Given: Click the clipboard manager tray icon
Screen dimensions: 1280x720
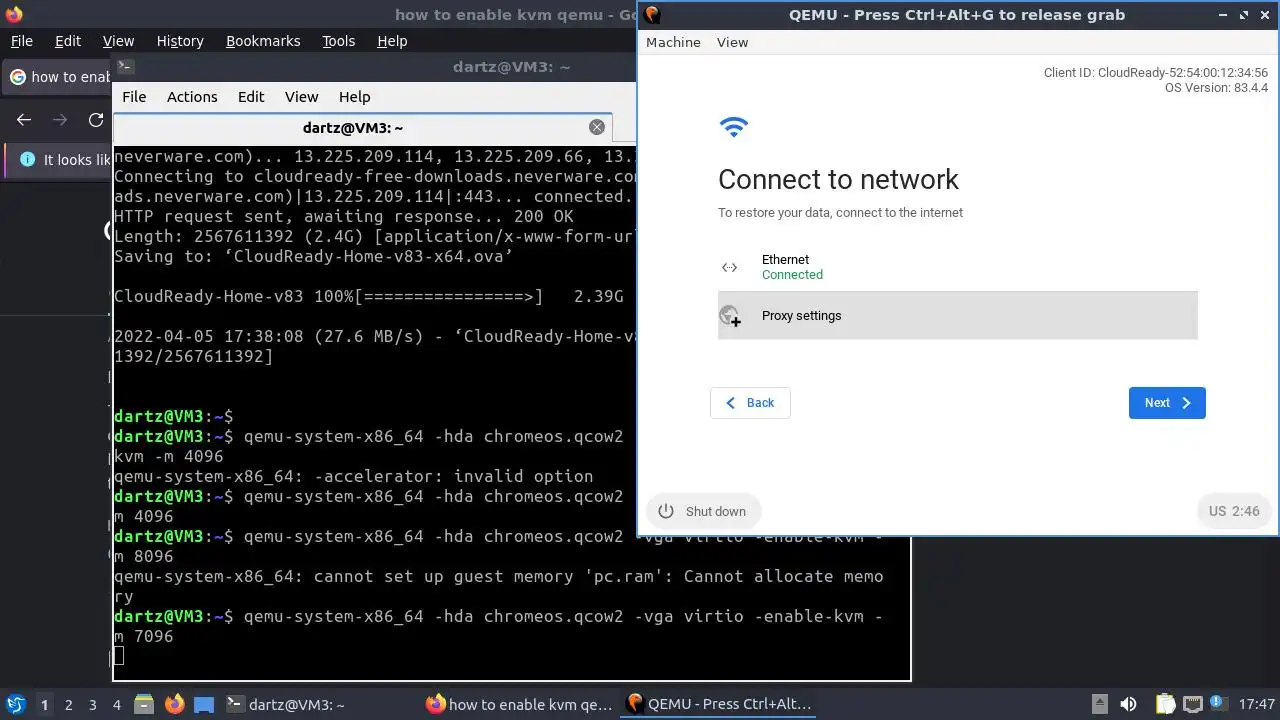Looking at the screenshot, I should [x=1165, y=704].
